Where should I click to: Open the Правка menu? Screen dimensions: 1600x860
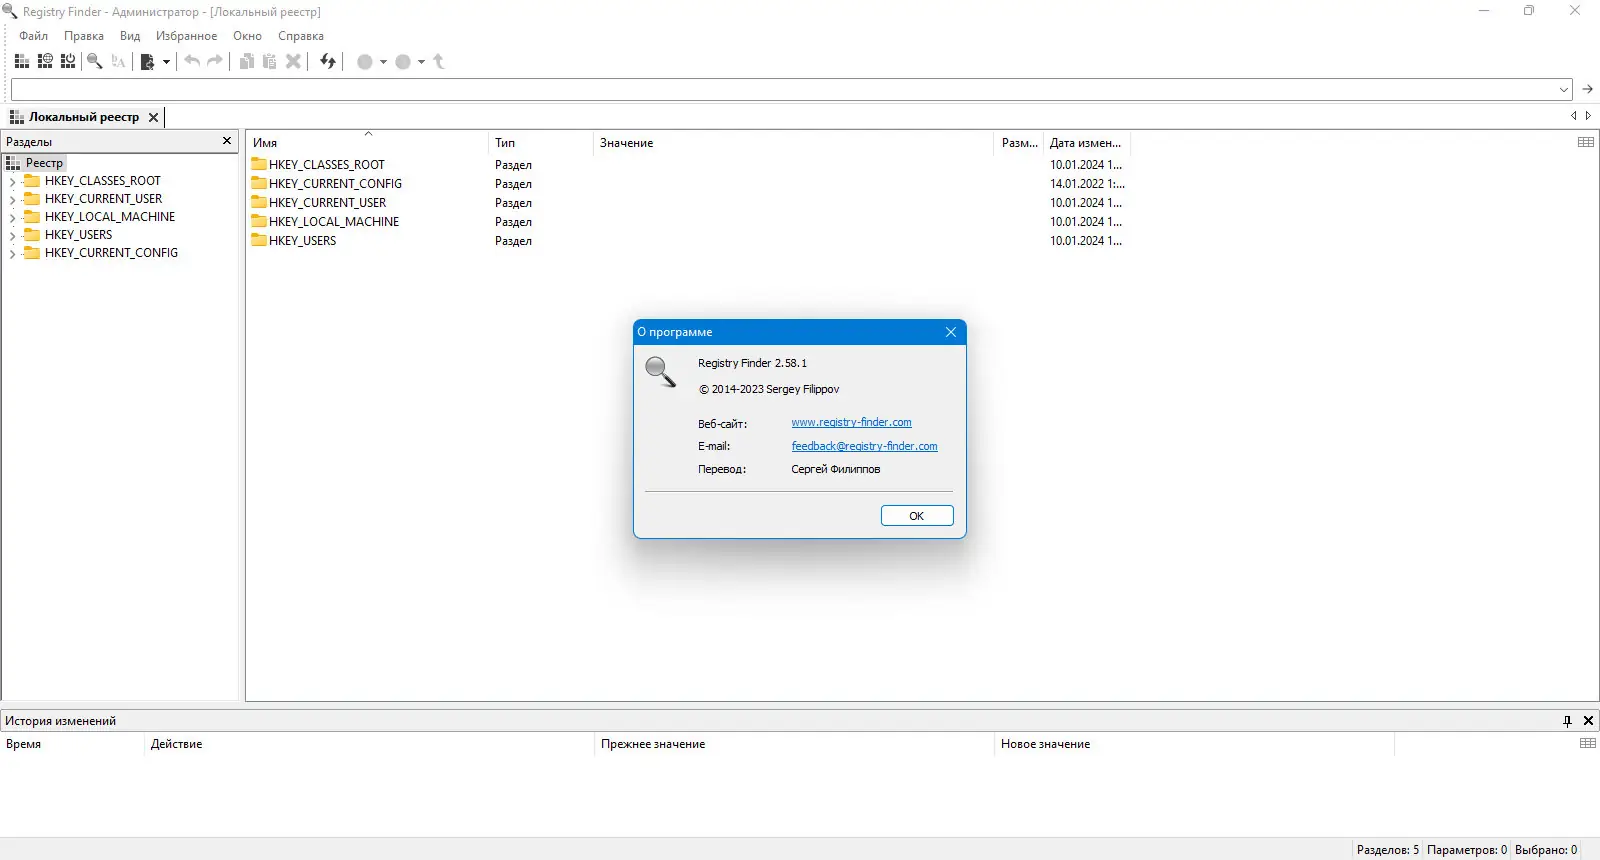84,36
